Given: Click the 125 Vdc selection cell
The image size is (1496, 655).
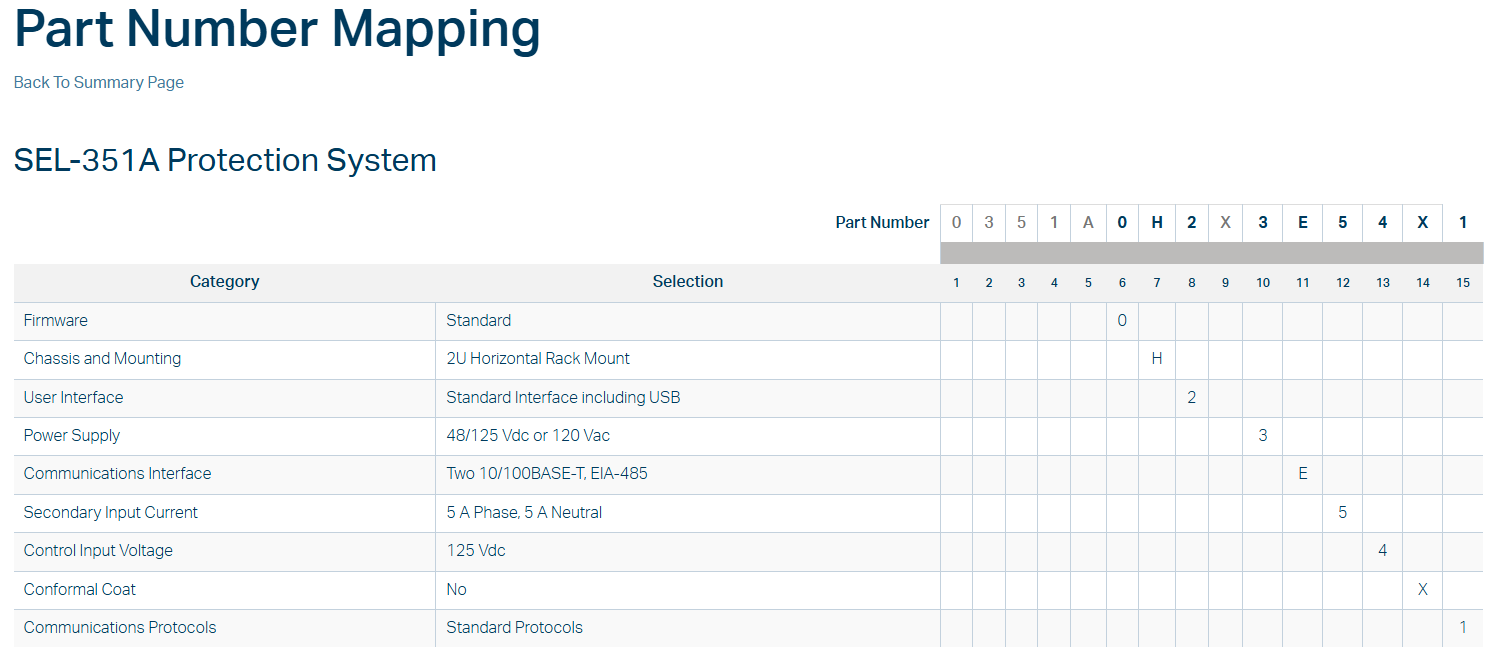Looking at the screenshot, I should (x=688, y=551).
